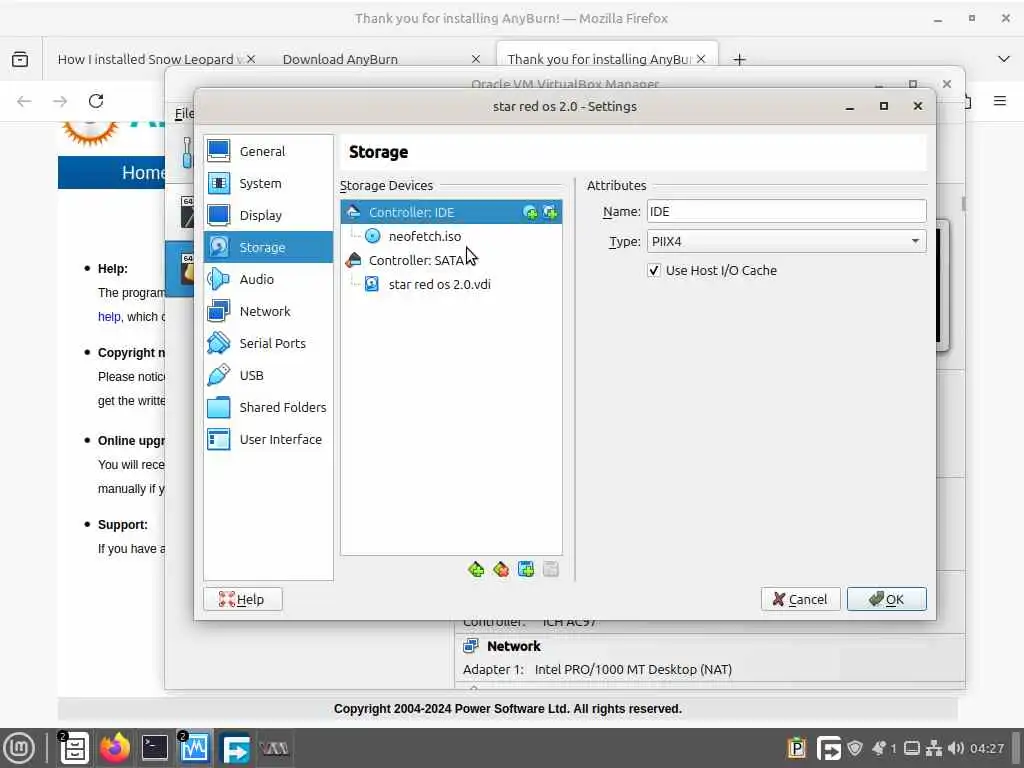Launch the terminal from the taskbar
The width and height of the screenshot is (1024, 768).
(155, 748)
